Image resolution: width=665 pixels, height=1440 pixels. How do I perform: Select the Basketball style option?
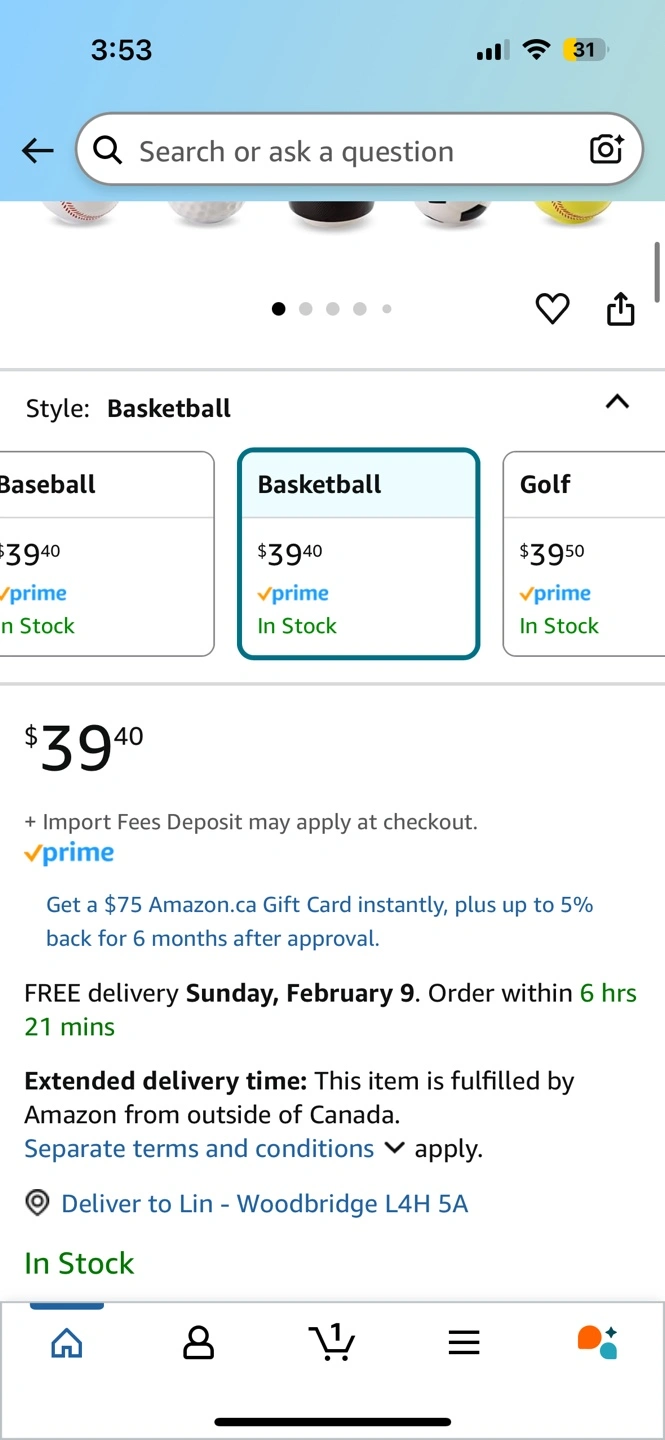tap(358, 554)
